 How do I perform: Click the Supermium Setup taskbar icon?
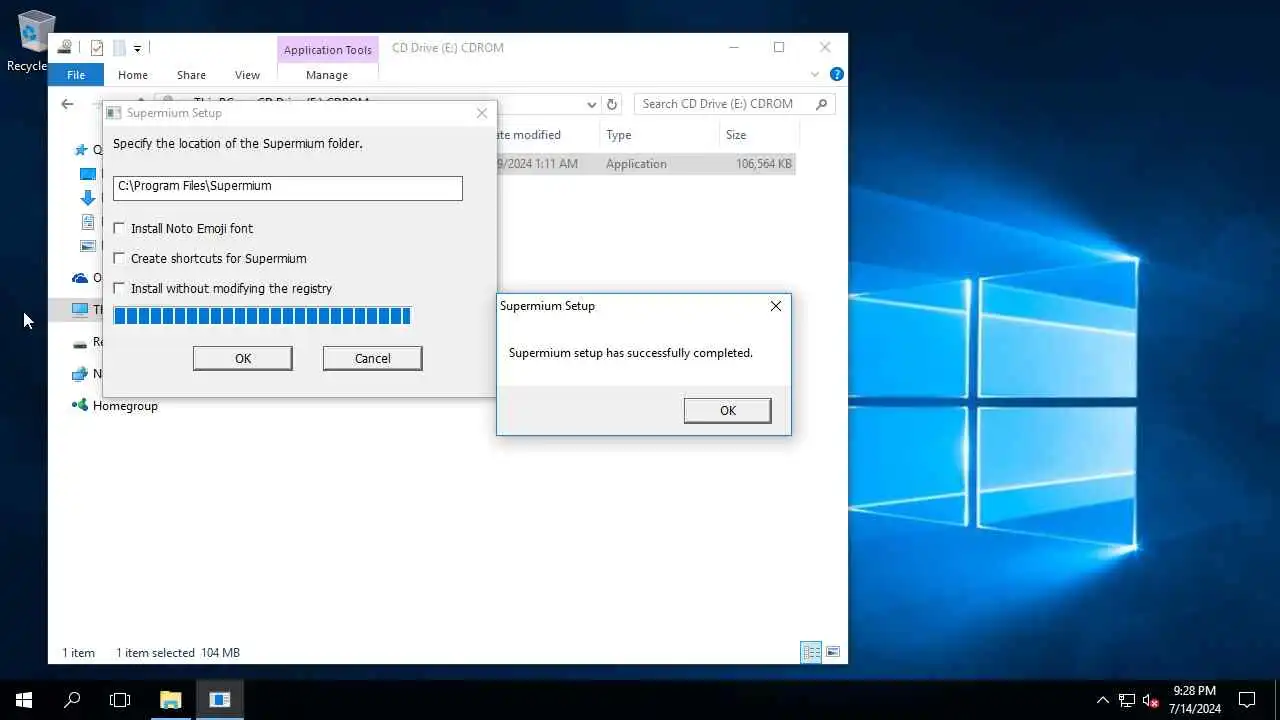click(220, 700)
